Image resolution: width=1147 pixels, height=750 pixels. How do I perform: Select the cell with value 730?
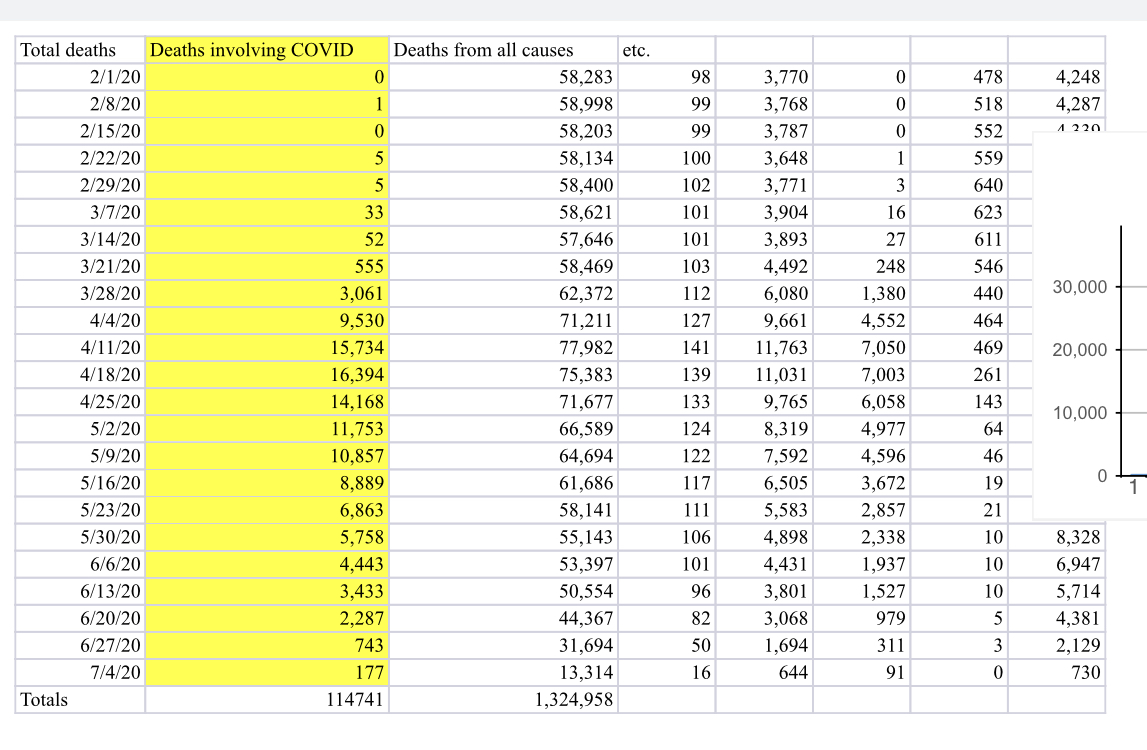click(1056, 672)
